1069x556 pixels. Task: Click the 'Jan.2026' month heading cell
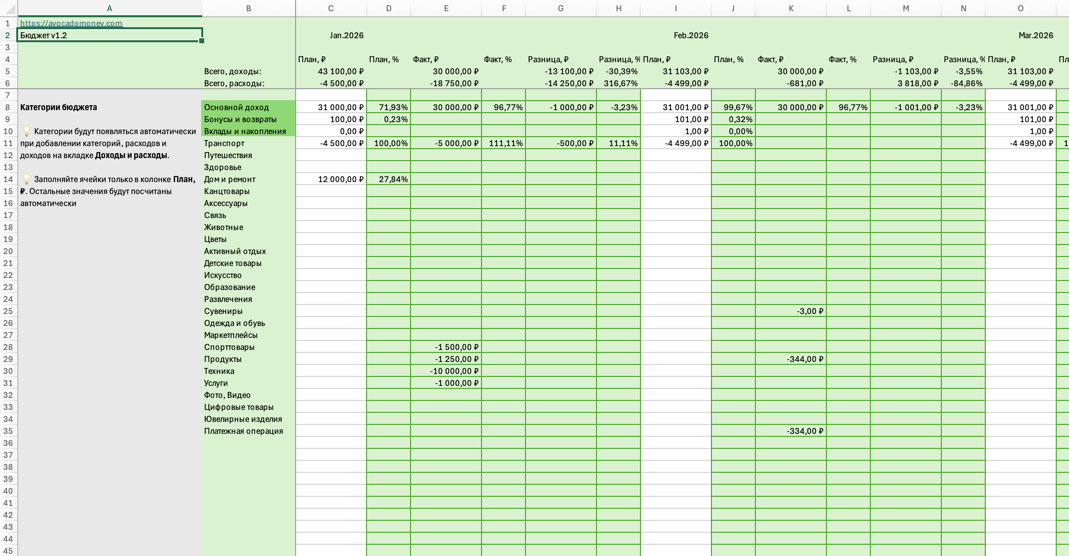(x=347, y=35)
